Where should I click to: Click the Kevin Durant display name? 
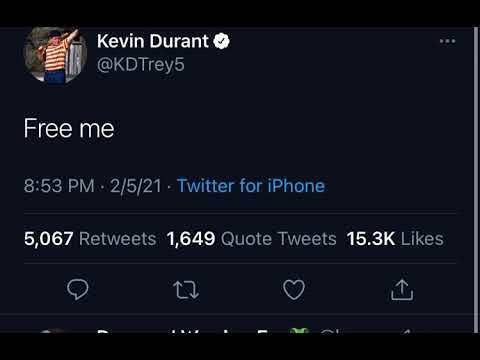(x=153, y=41)
